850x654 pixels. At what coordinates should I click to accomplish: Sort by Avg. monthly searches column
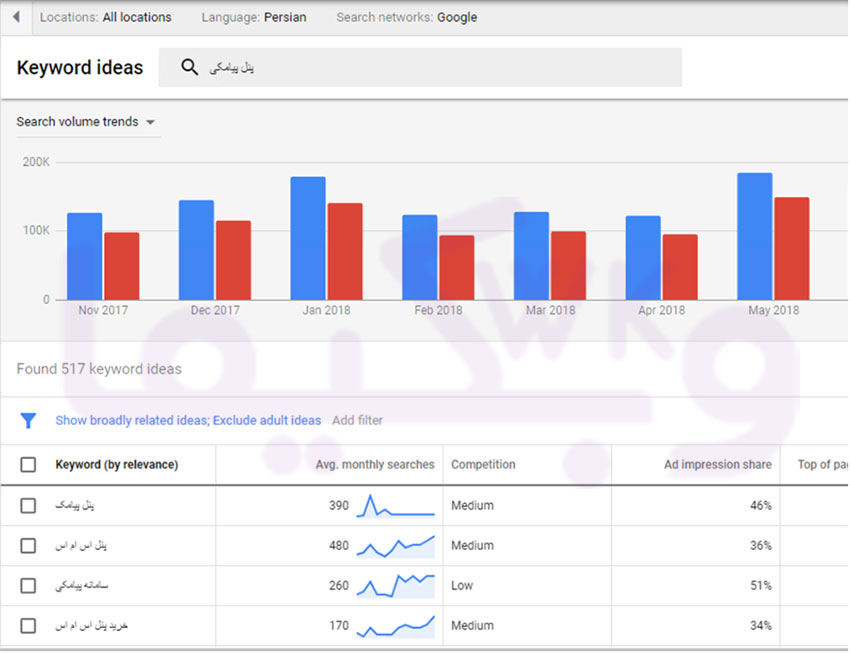tap(375, 465)
